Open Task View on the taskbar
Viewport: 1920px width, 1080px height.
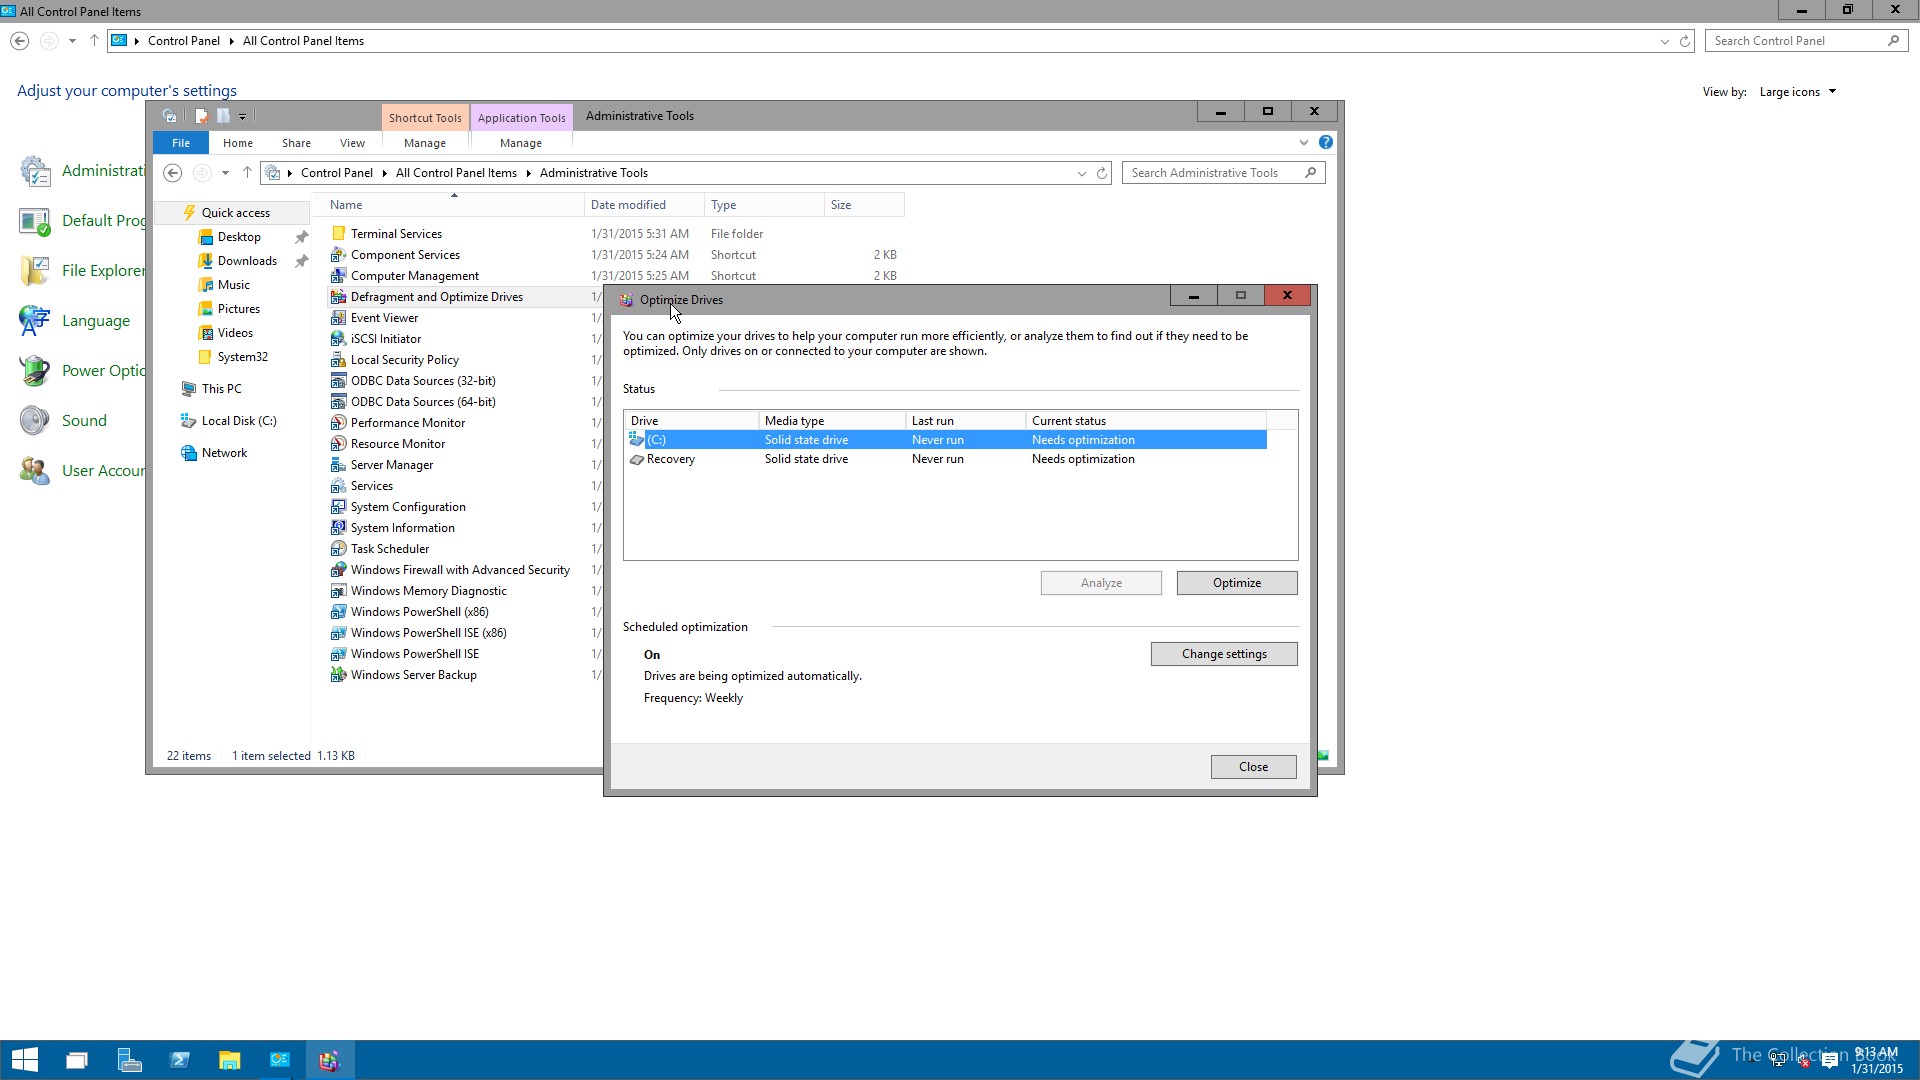pos(77,1060)
